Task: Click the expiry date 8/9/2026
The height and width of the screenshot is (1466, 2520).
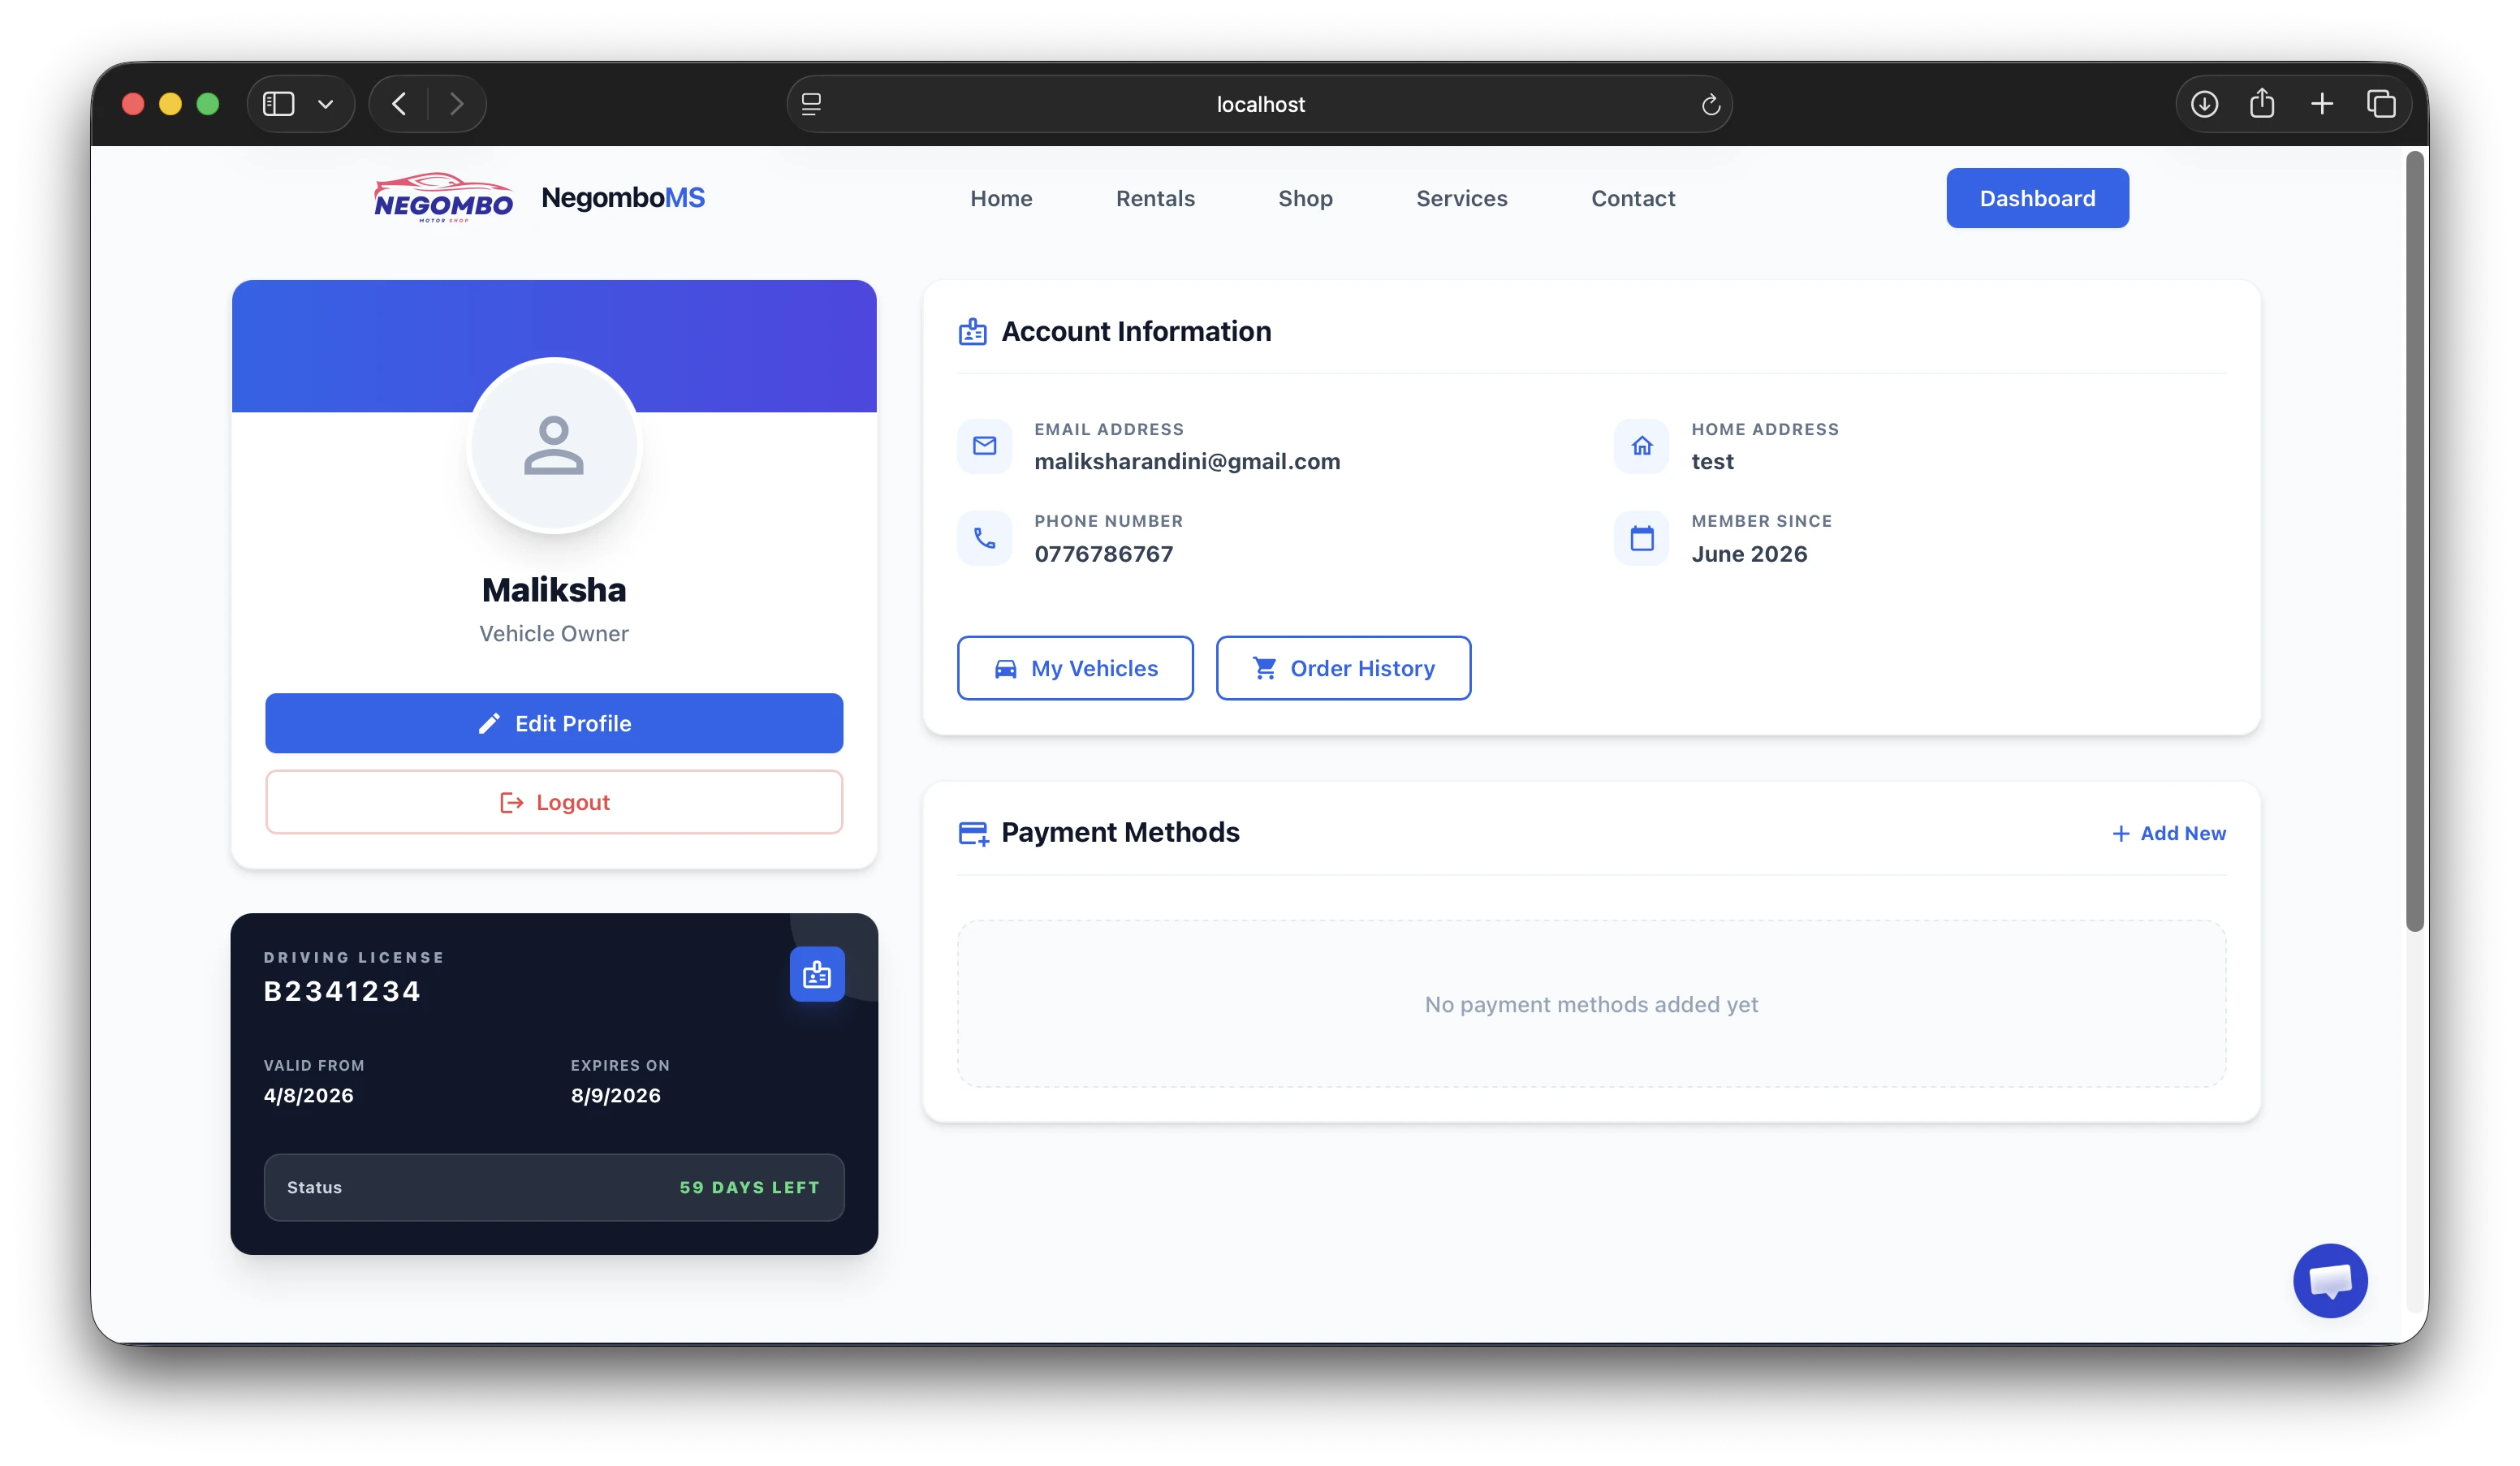Action: [x=615, y=1095]
